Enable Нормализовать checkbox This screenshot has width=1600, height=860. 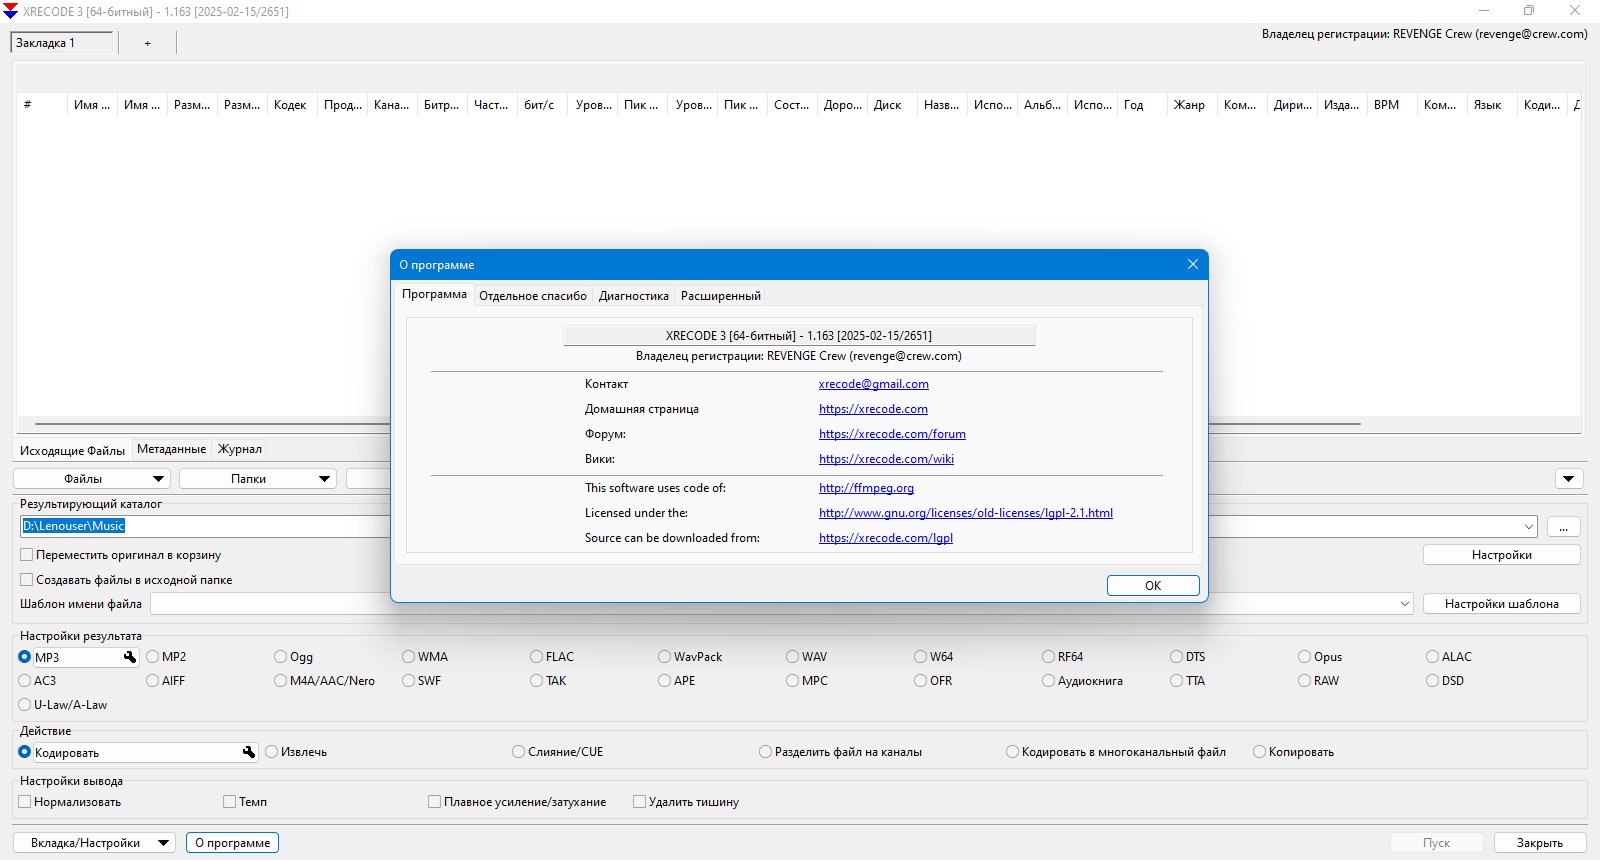[25, 802]
